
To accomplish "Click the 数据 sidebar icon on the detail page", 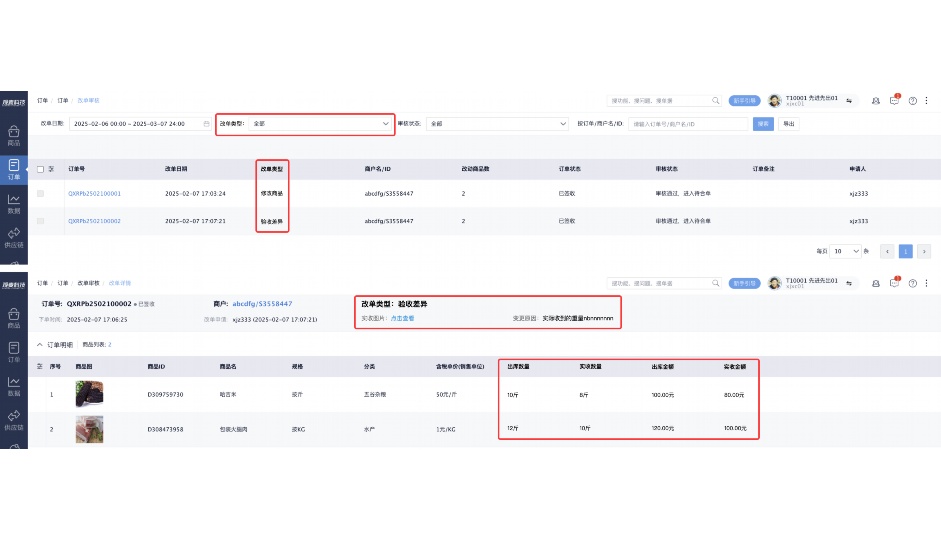I will (x=14, y=384).
